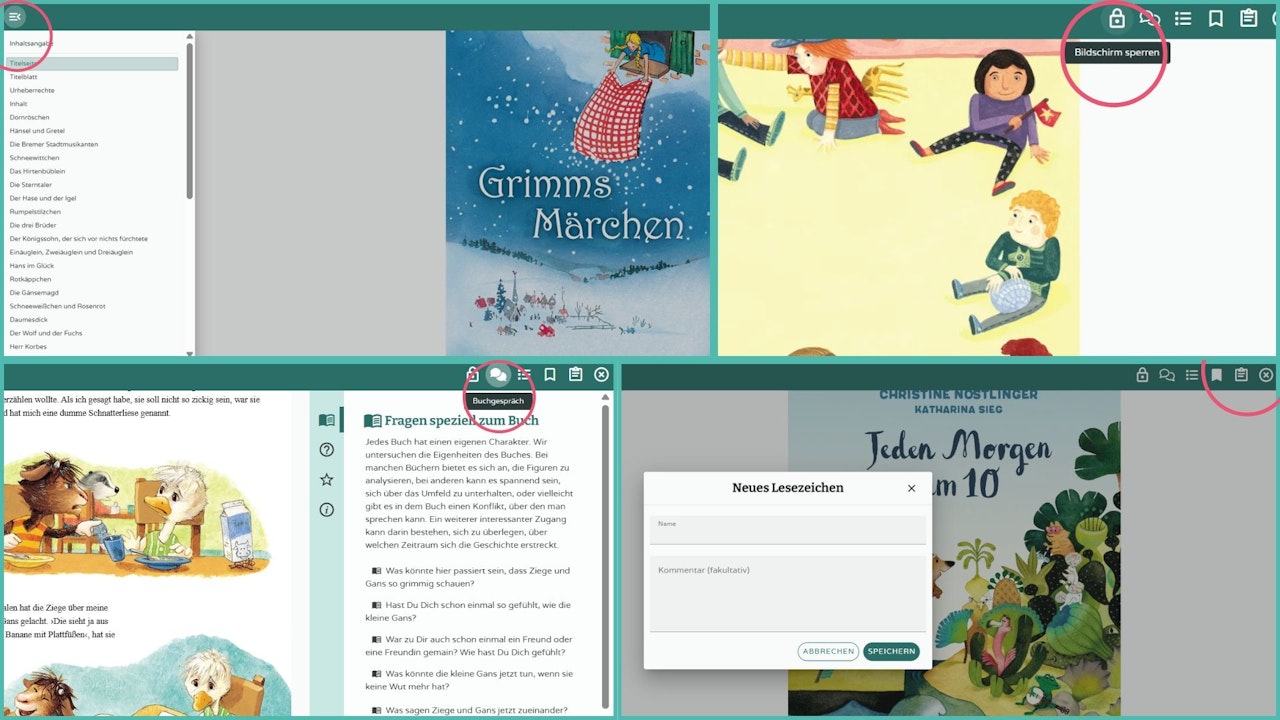Click the Name field in bookmark dialog
The image size is (1280, 720).
click(788, 530)
